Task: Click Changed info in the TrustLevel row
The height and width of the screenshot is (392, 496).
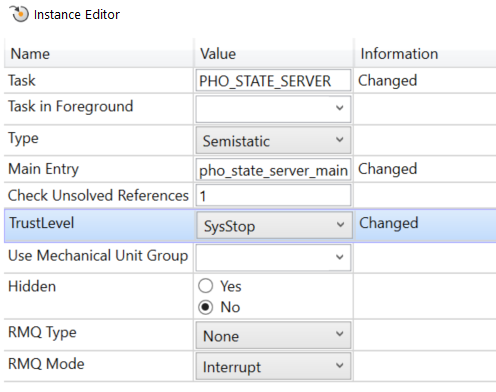Action: click(x=388, y=223)
